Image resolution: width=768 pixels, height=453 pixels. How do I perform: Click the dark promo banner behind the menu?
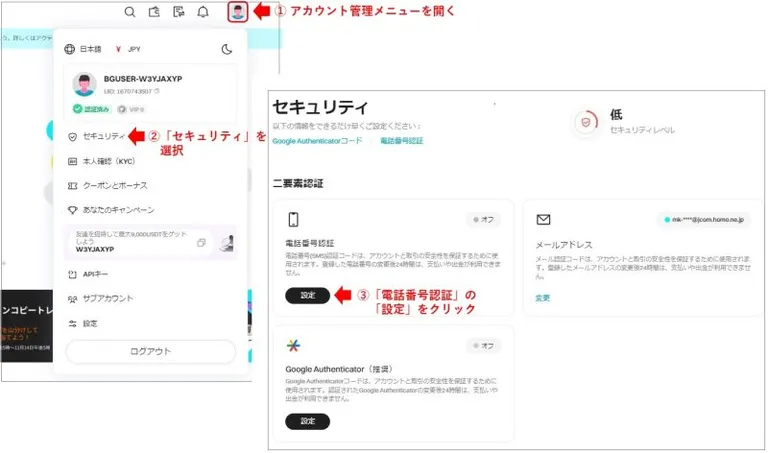coord(27,326)
